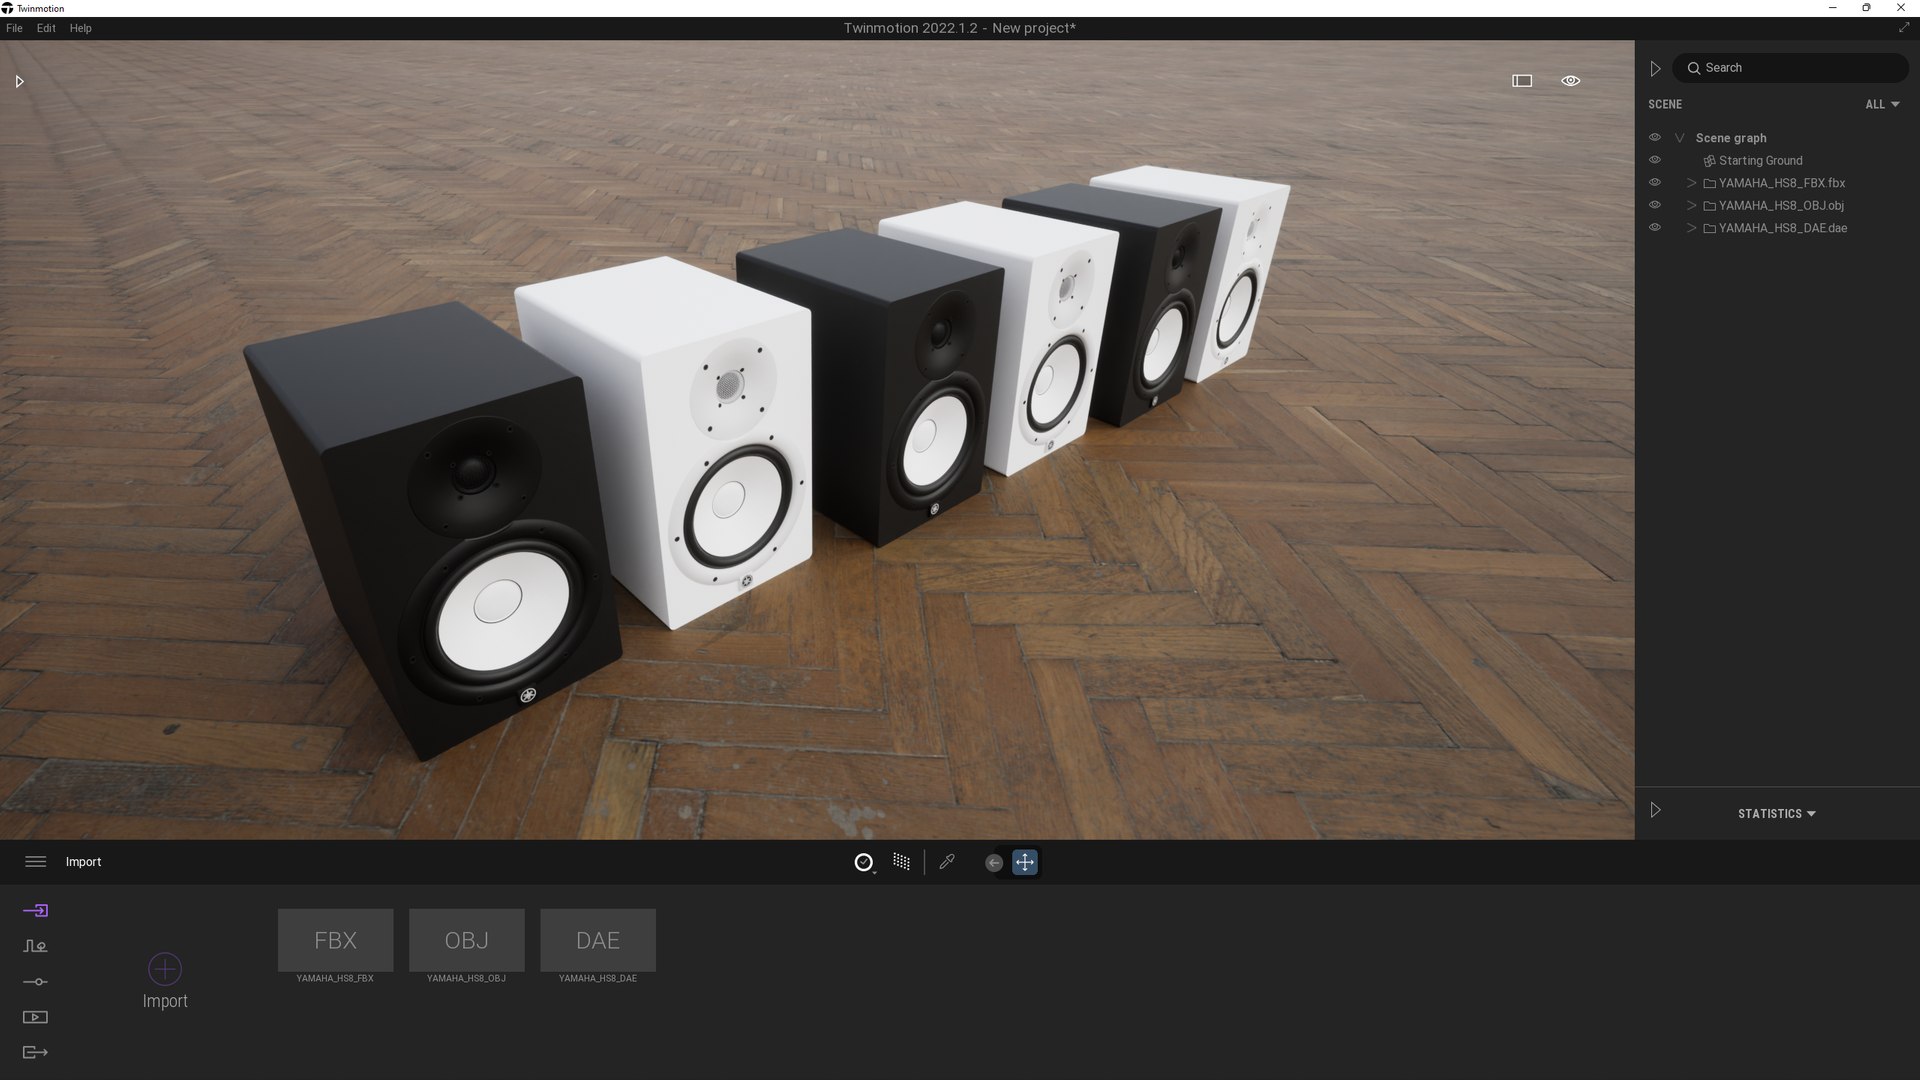
Task: Expand the YAMAHA_HS8_FBX.fbx folder
Action: point(1692,183)
